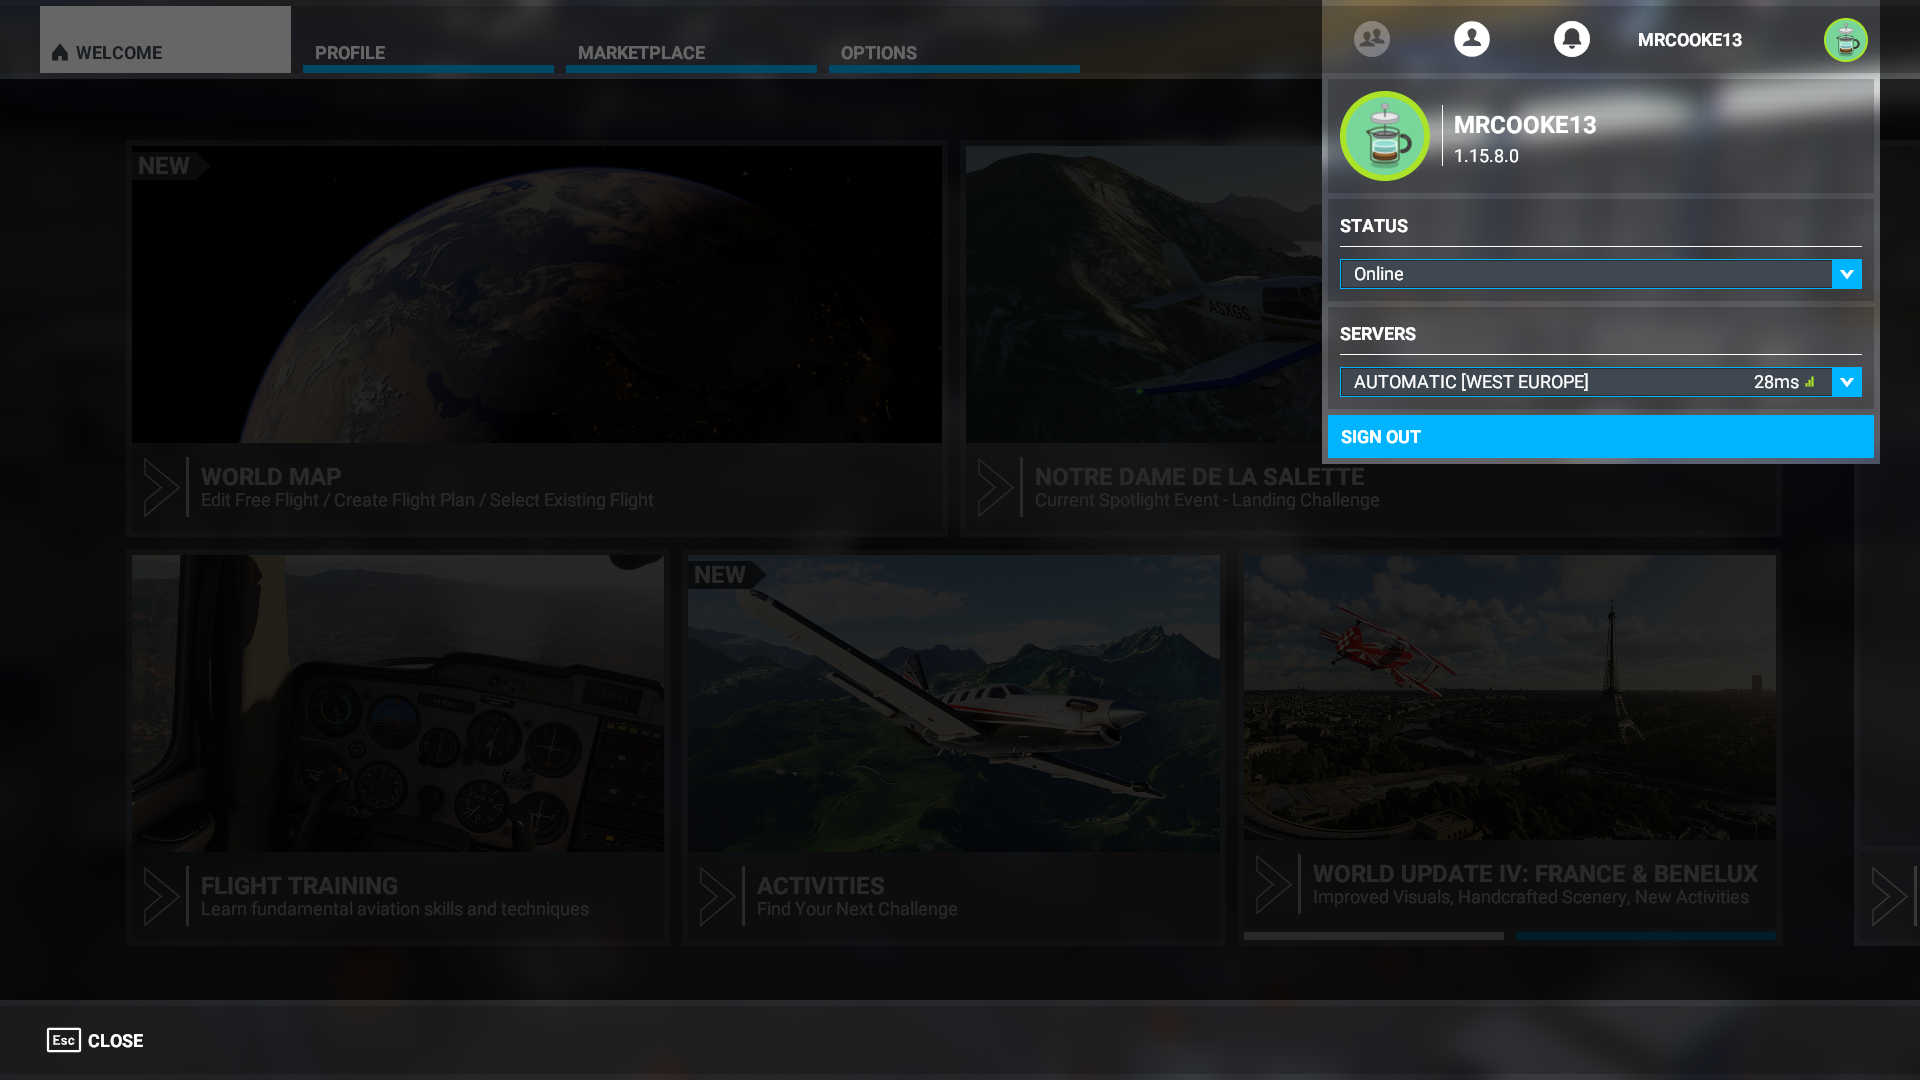This screenshot has height=1080, width=1920.
Task: Open the Flight Training cockpit tile
Action: point(398,747)
